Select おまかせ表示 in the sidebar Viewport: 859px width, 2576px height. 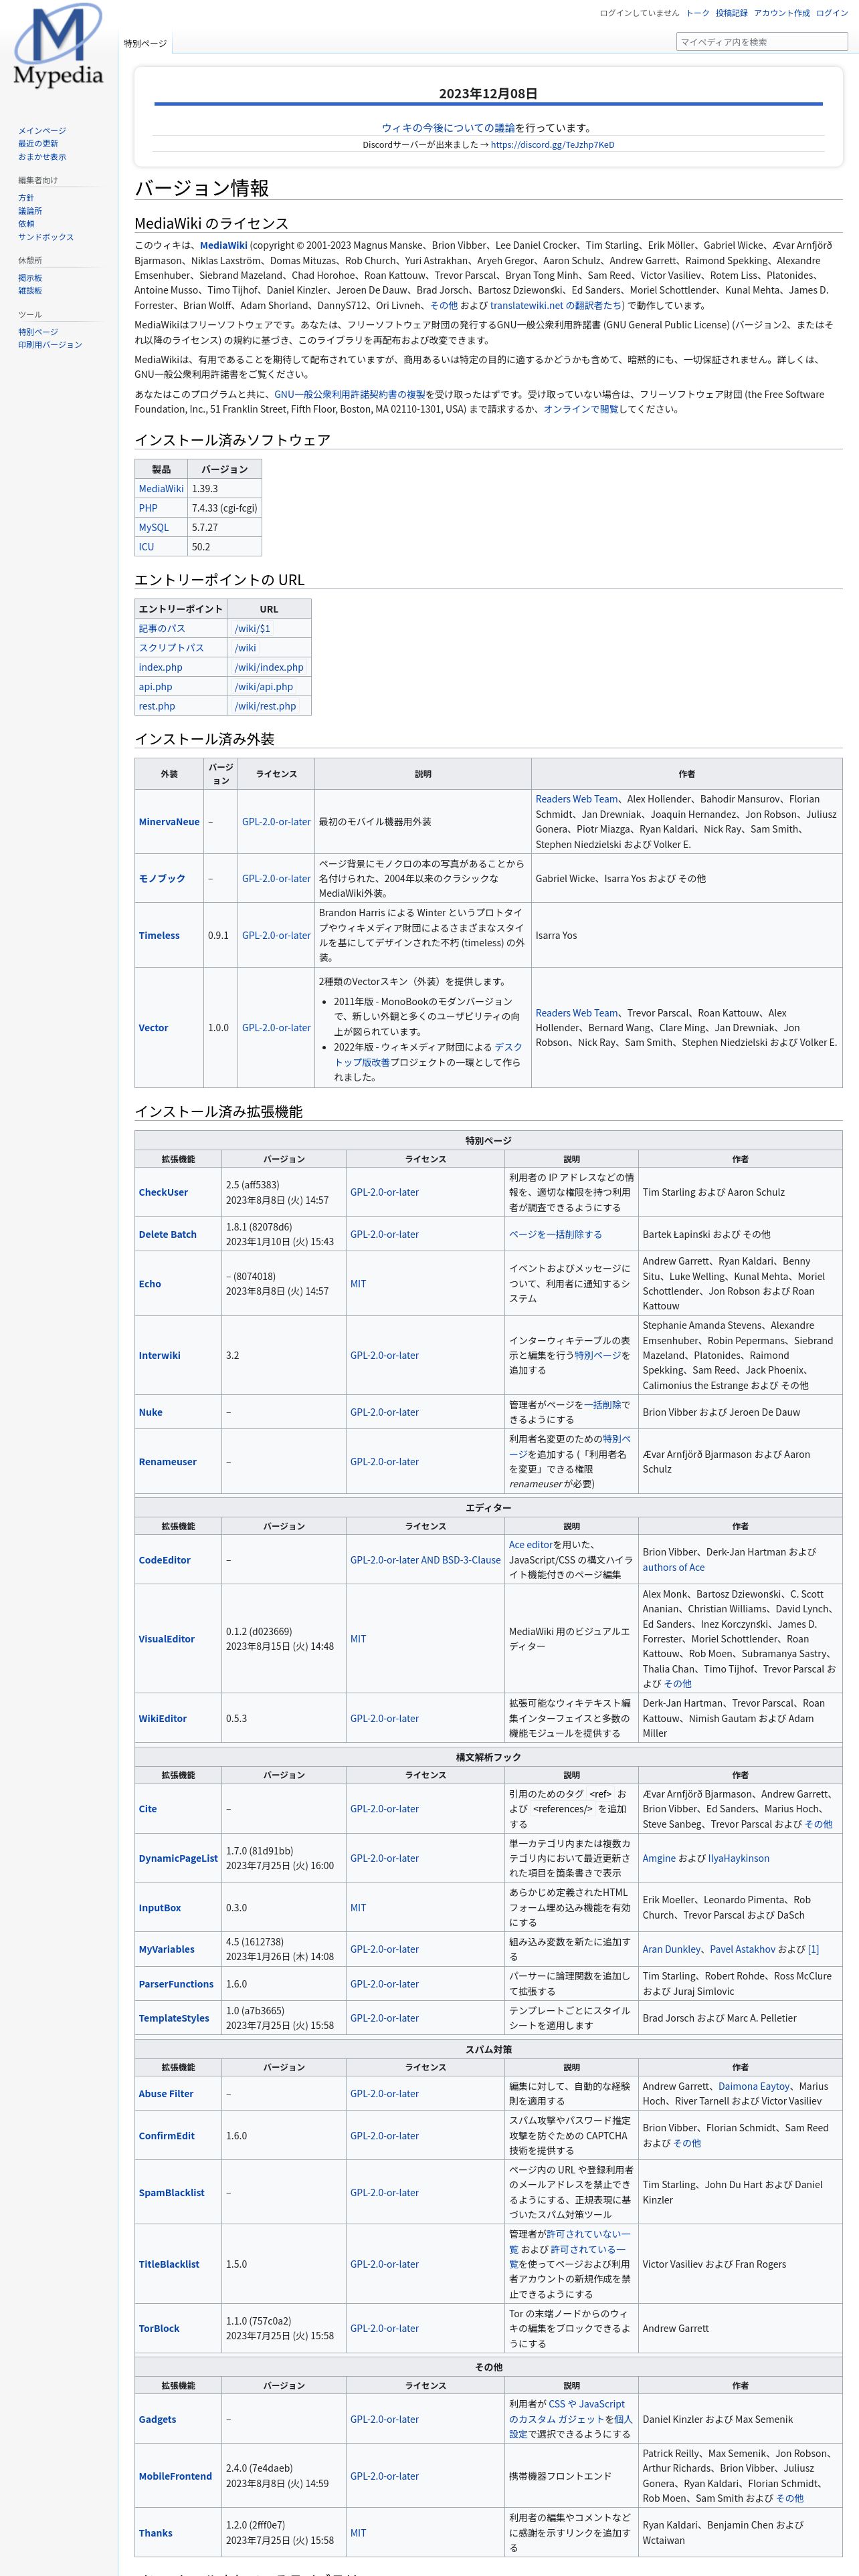point(42,157)
